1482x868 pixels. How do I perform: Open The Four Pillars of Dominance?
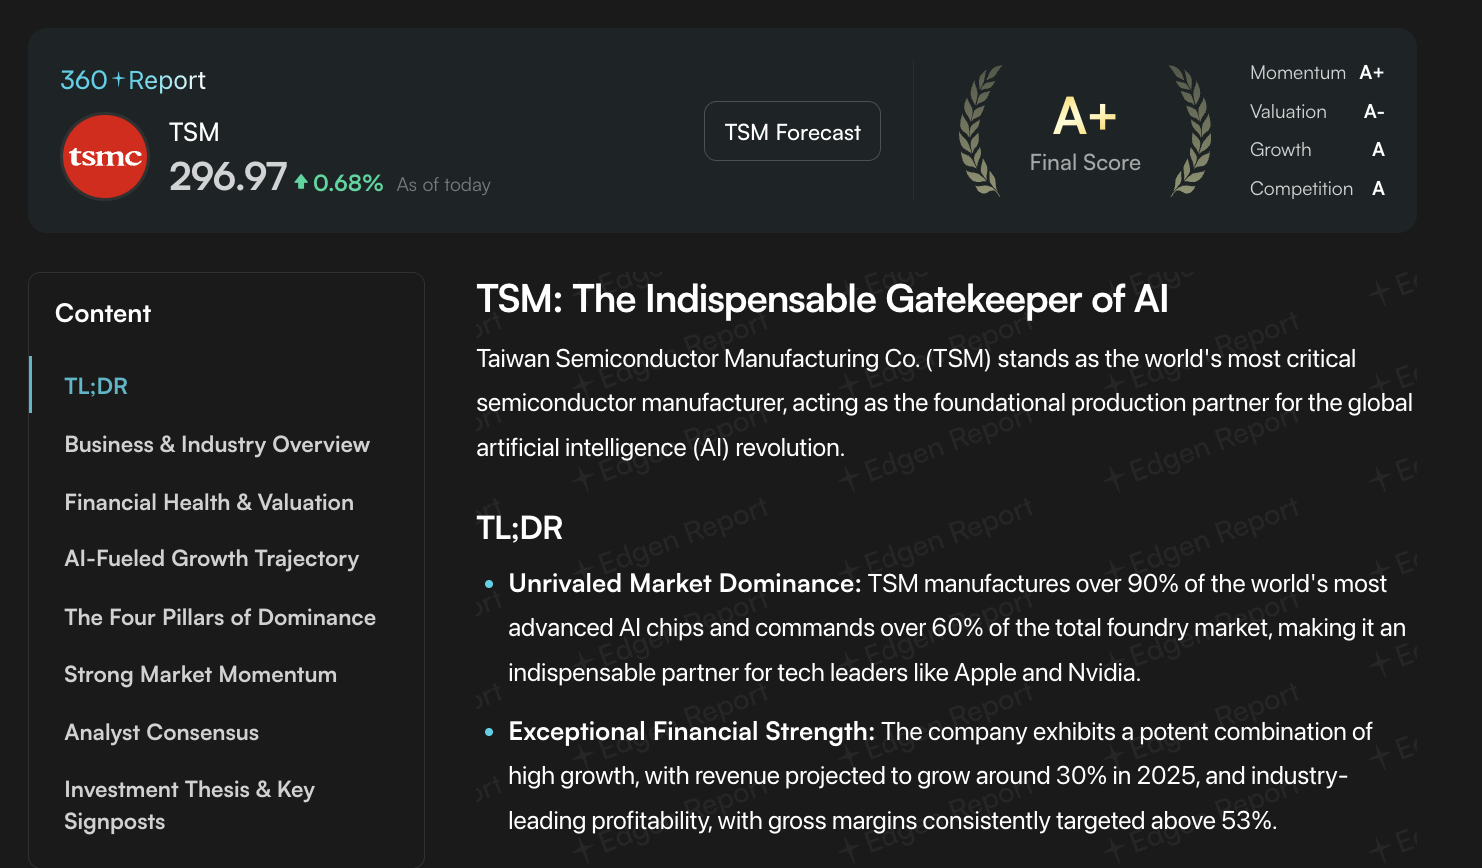(x=220, y=617)
